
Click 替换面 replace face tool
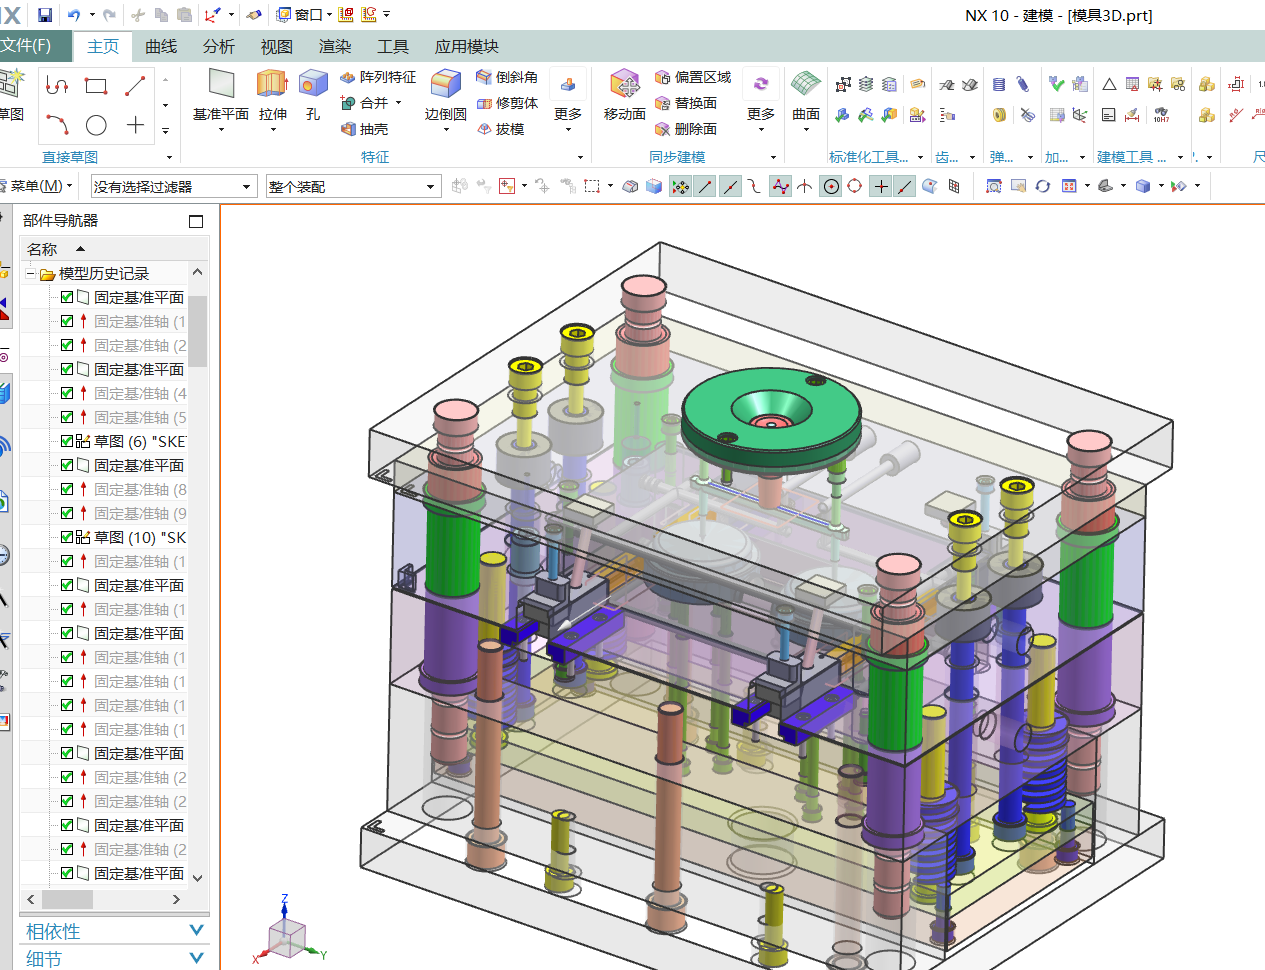pyautogui.click(x=686, y=103)
